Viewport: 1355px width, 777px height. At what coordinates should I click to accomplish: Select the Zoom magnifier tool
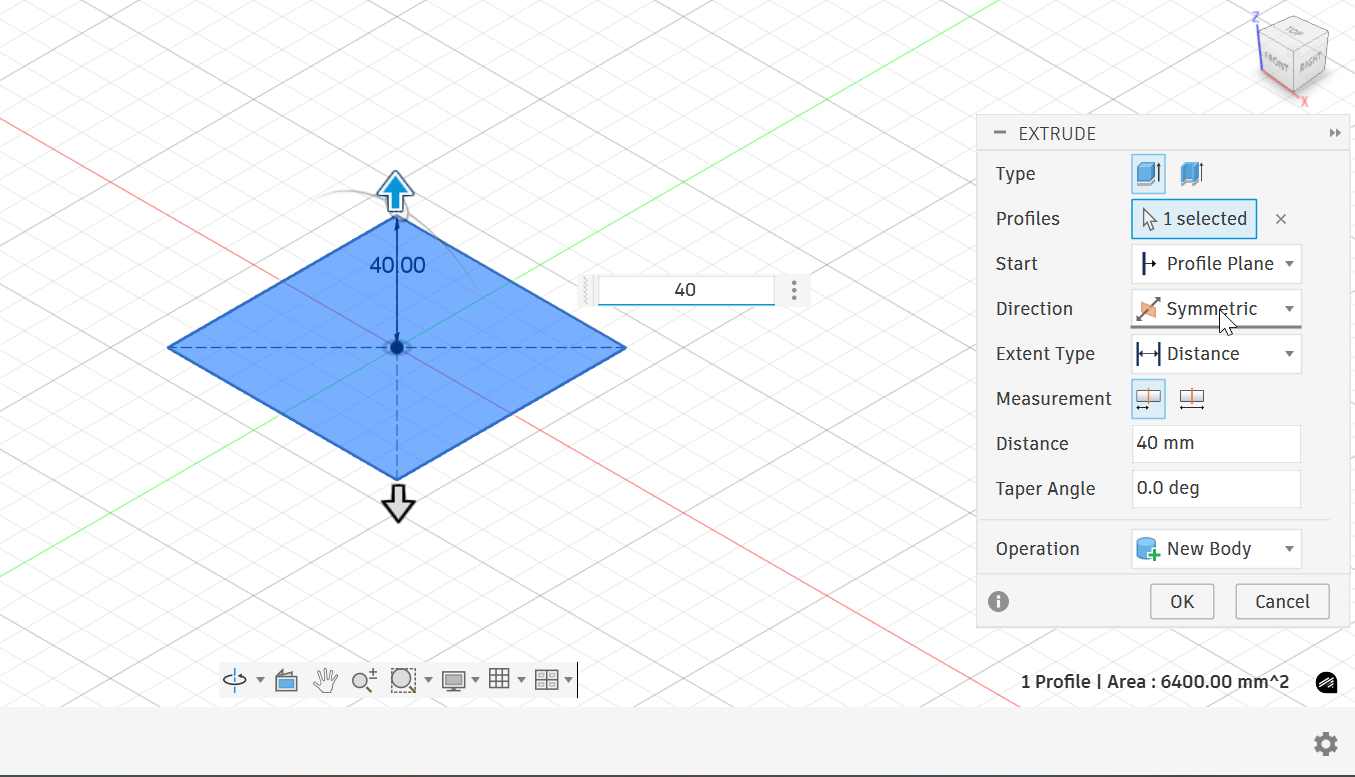point(364,680)
